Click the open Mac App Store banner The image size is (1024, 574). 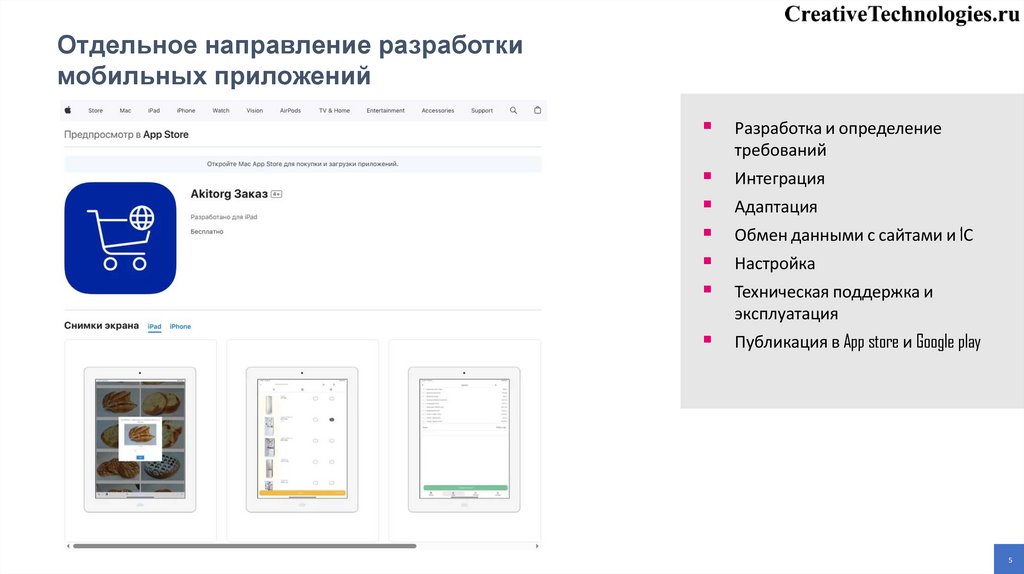click(302, 164)
